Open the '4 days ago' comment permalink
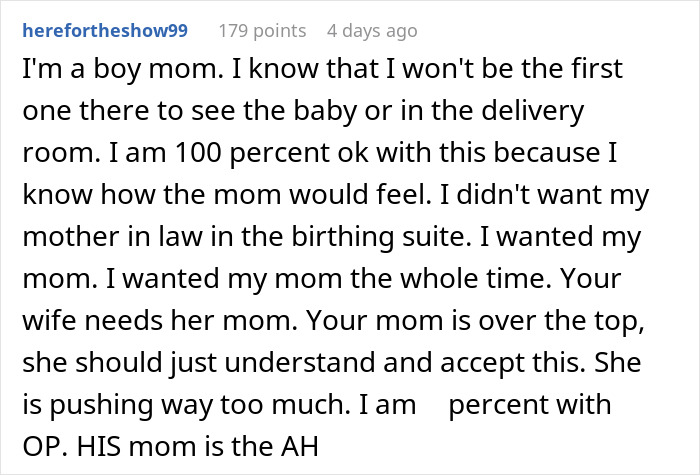 tap(373, 31)
